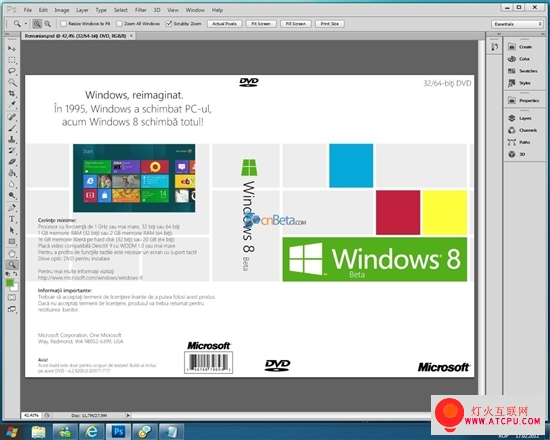Screen dimensions: 550x440
Task: Select the Paint Bucket tool
Action: 12,173
